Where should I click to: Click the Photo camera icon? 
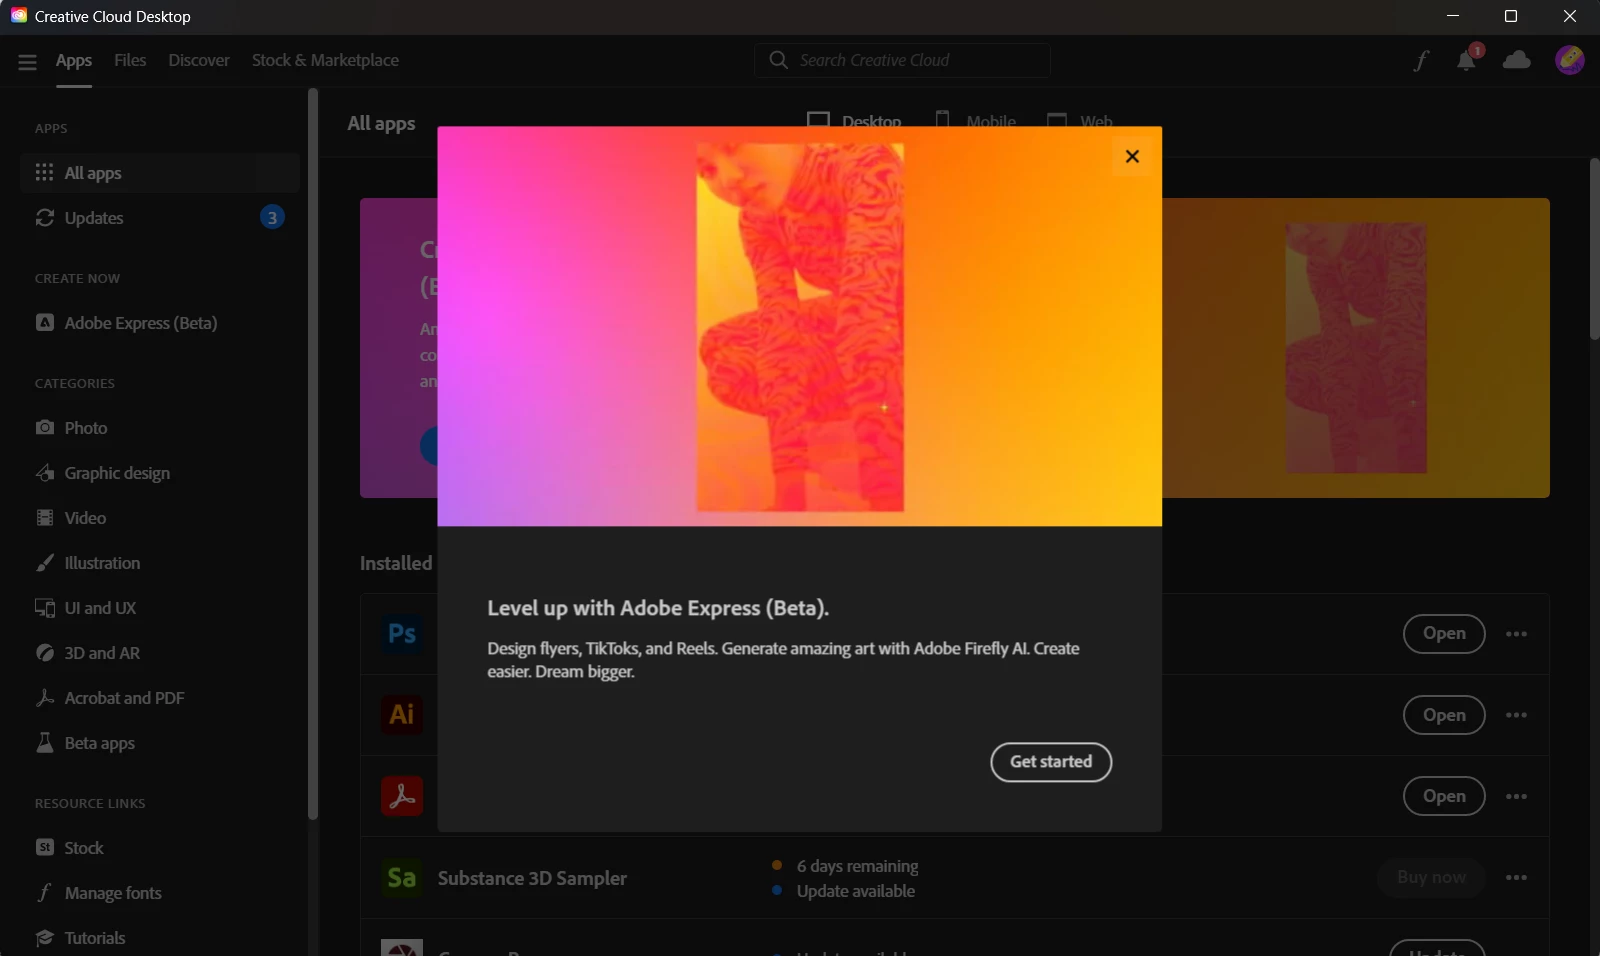(x=45, y=427)
